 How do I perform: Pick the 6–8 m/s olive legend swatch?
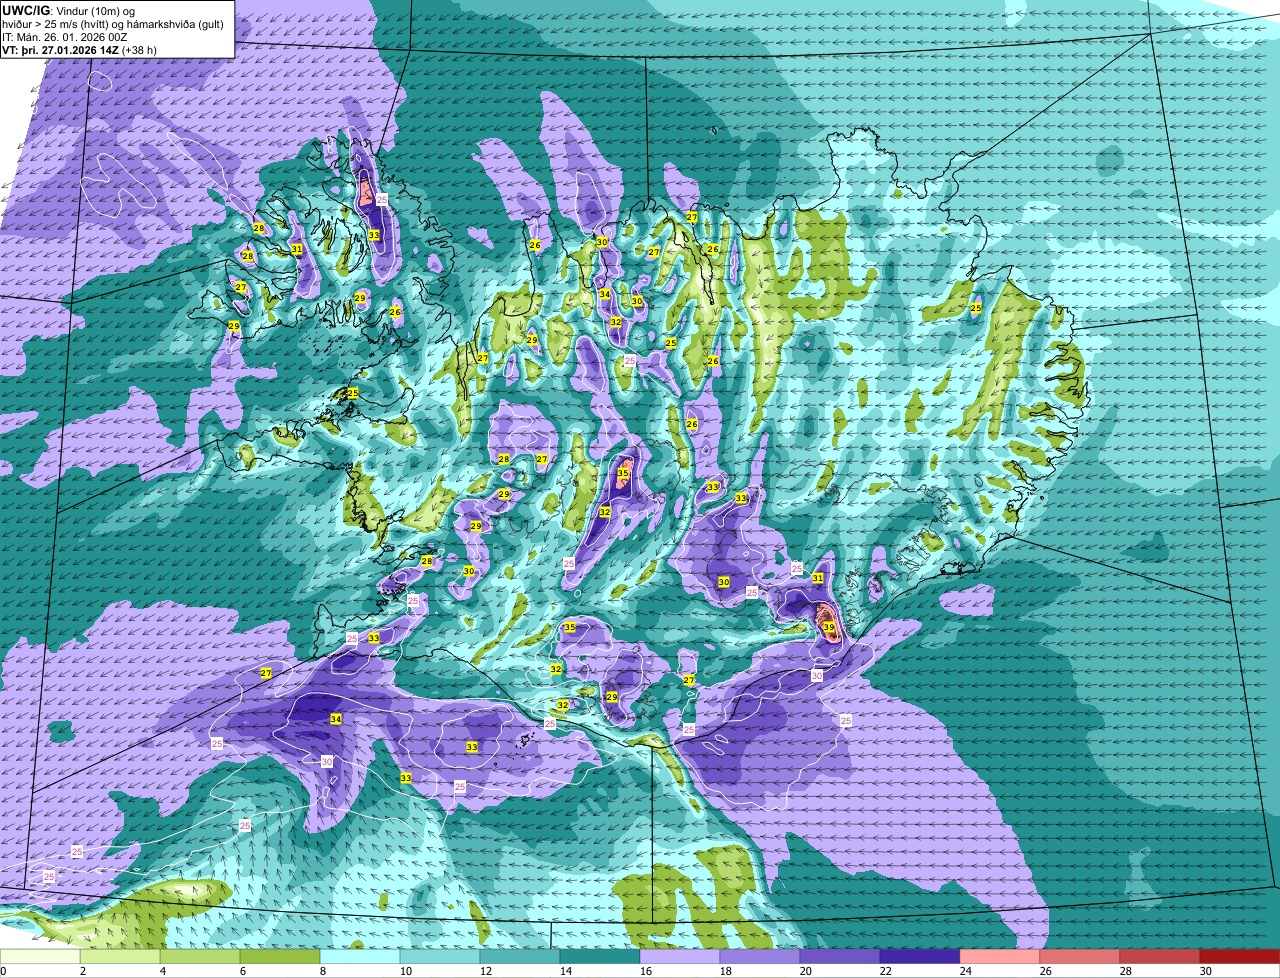click(x=281, y=957)
